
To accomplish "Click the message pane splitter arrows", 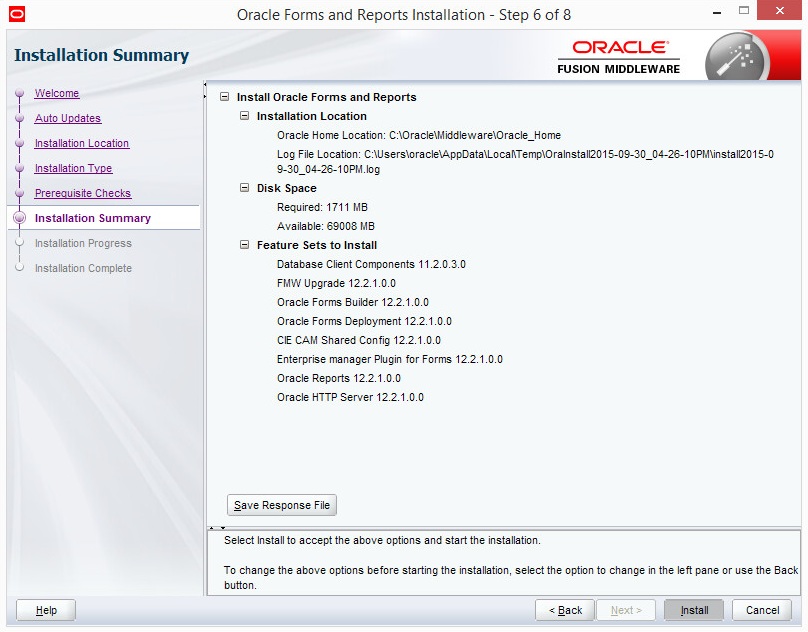I will (217, 528).
